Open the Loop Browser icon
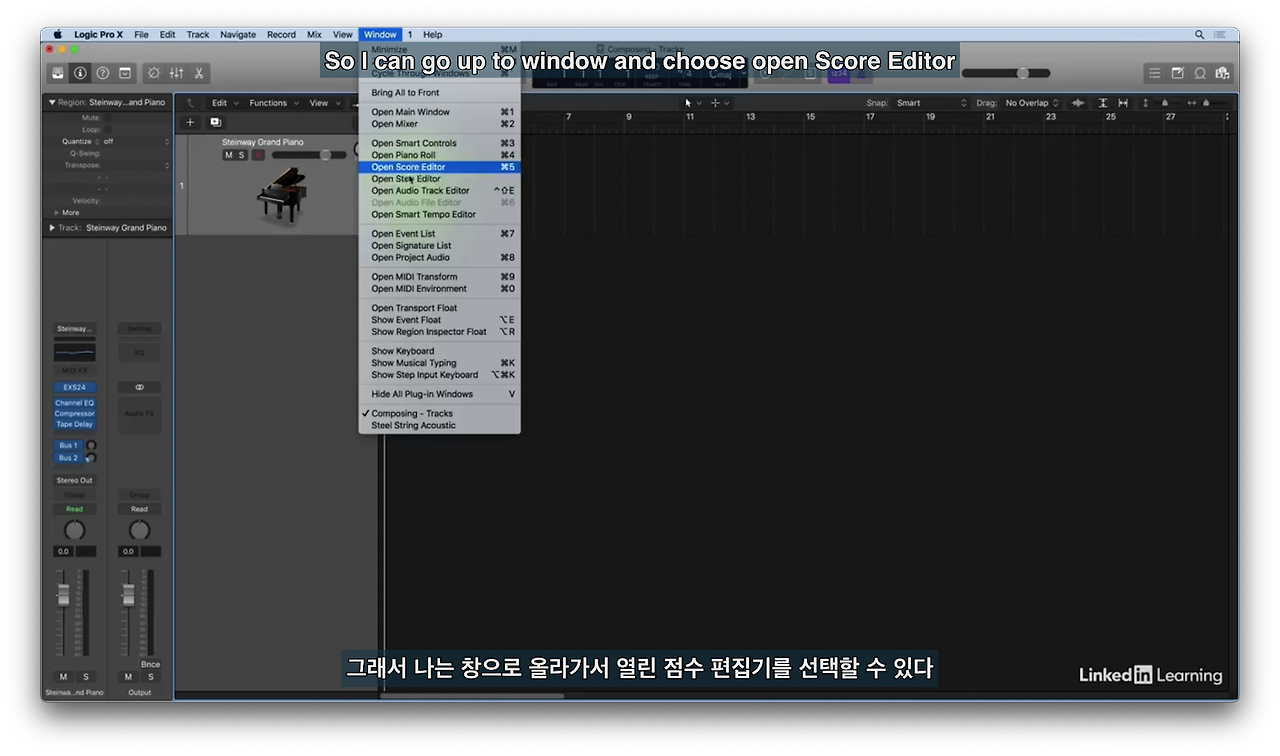 (x=1200, y=73)
